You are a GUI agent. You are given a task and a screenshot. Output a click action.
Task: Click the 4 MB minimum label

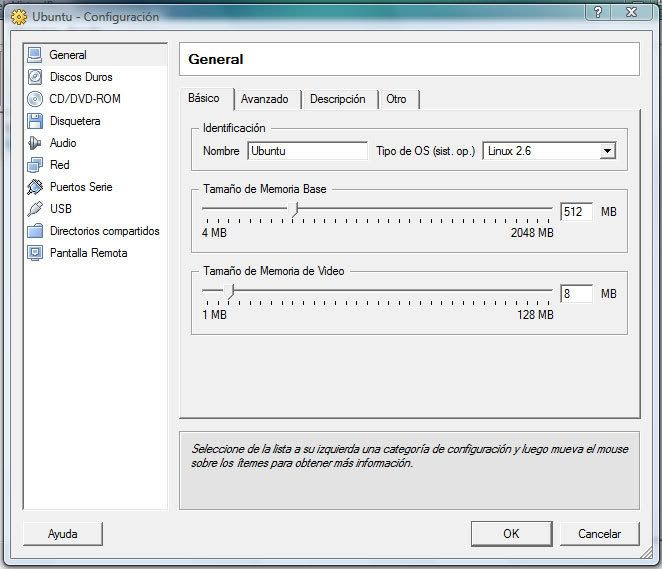214,233
